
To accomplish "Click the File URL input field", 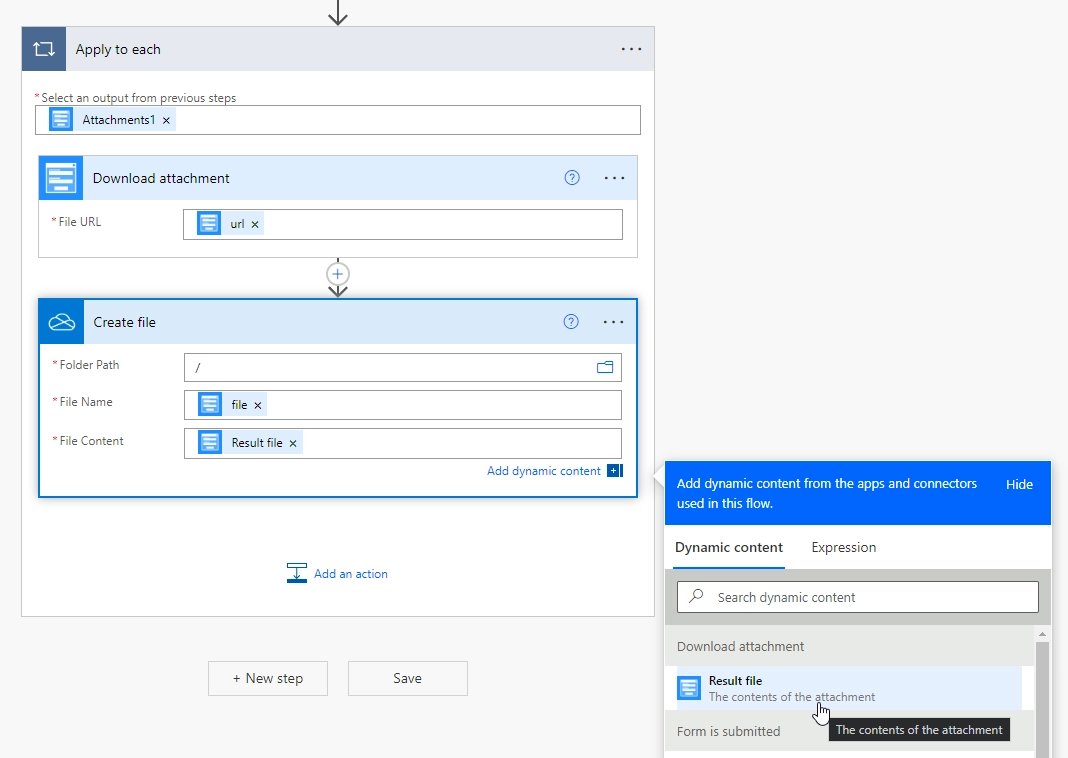I will tap(403, 224).
